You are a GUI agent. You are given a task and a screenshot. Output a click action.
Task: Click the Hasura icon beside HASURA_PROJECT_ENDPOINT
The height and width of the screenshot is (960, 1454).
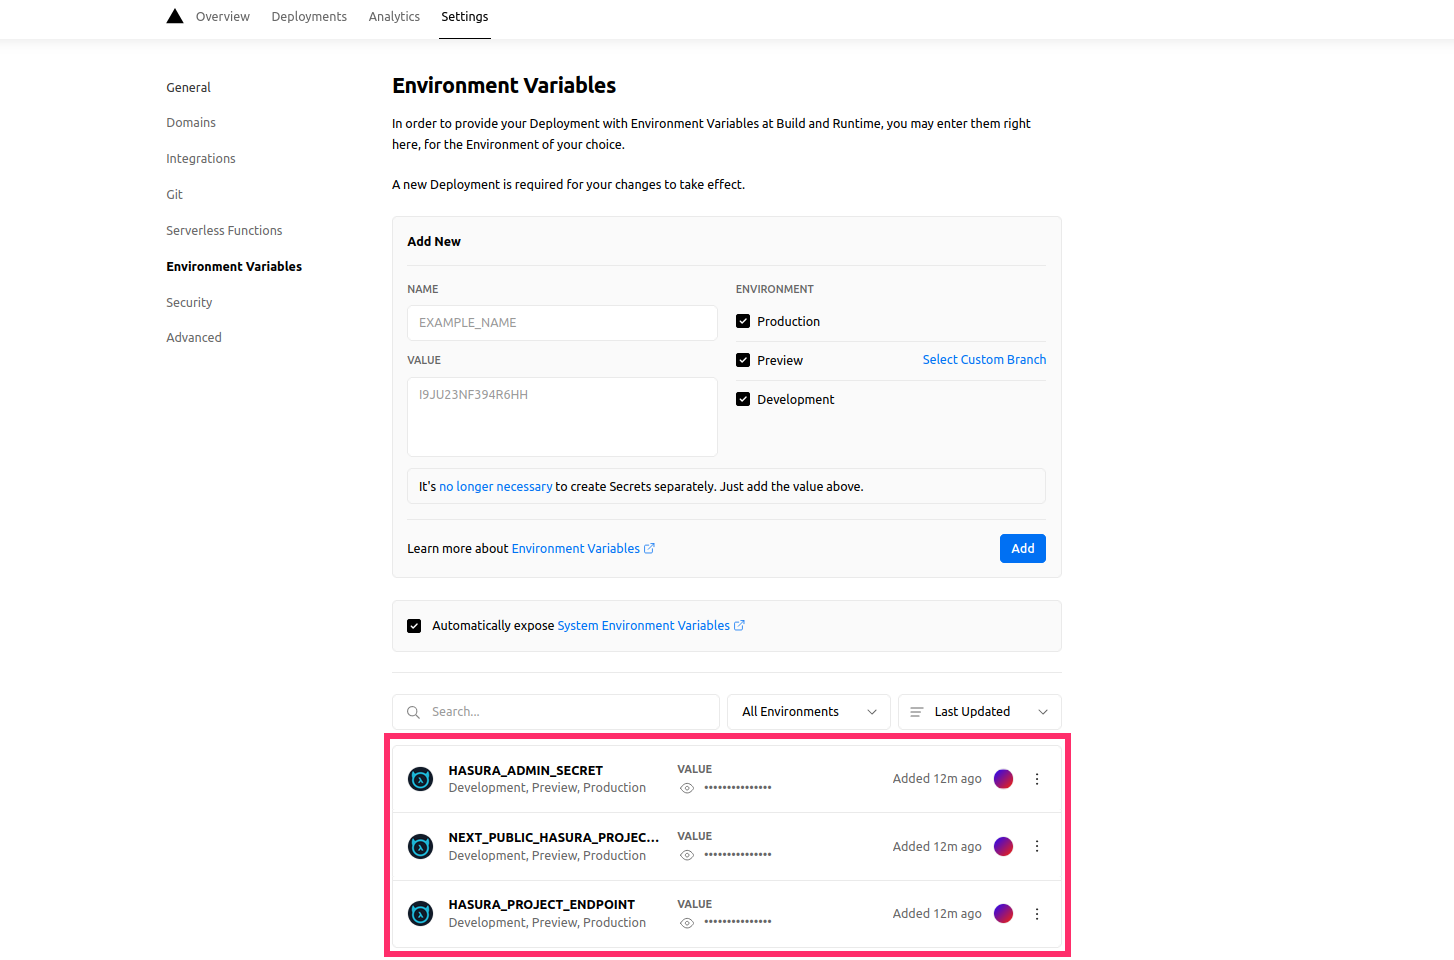(x=420, y=913)
